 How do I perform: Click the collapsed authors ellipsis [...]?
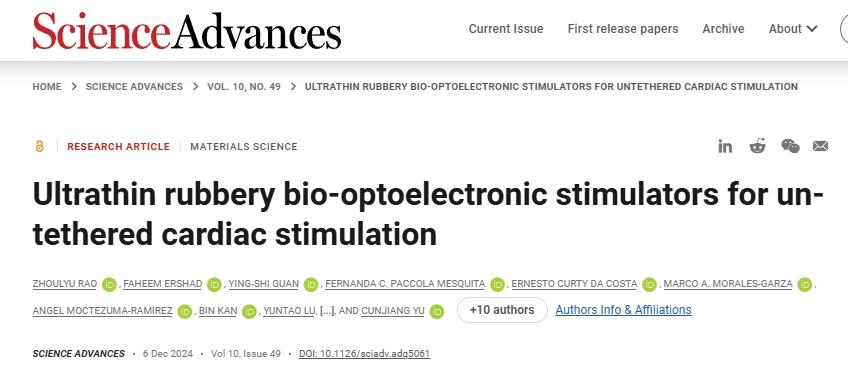point(328,311)
